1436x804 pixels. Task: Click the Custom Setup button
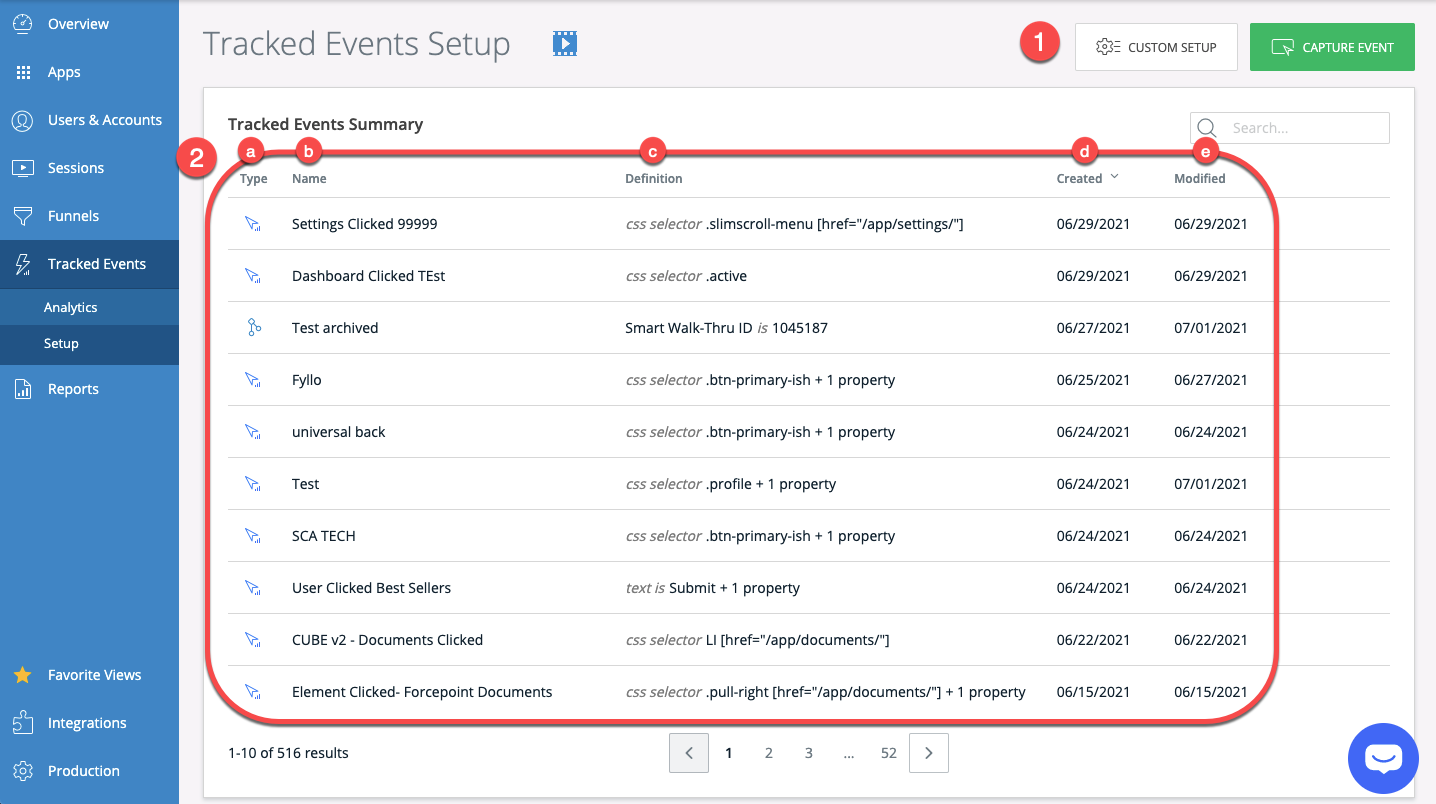[1156, 47]
